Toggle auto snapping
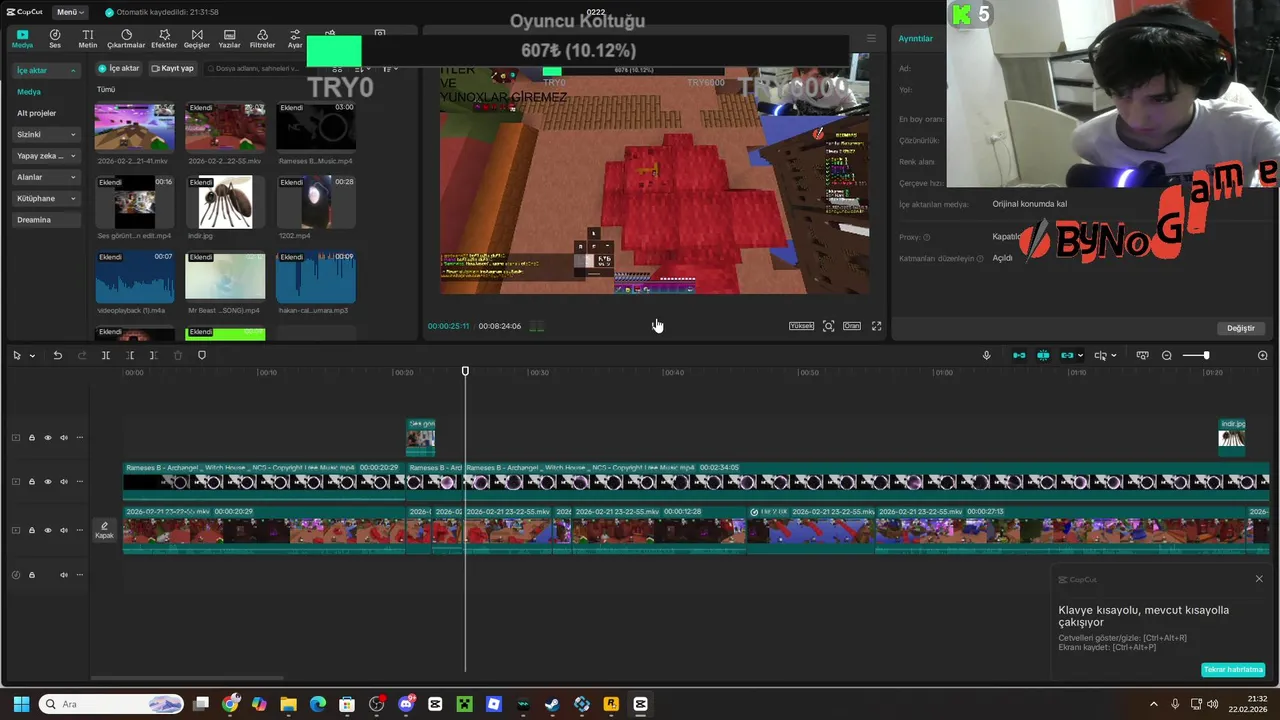 [1043, 356]
